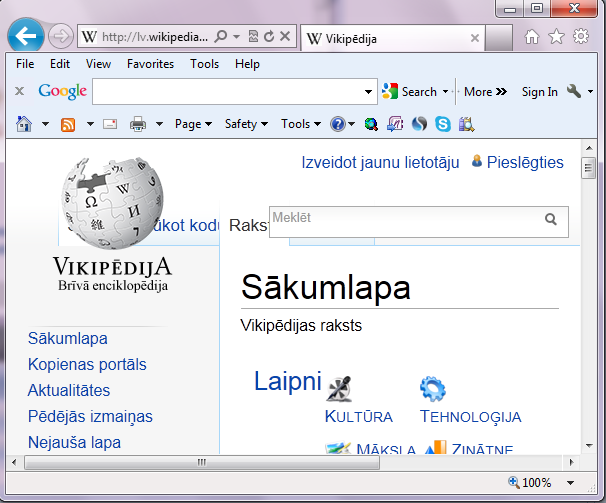Click the Read Mail envelope icon
Viewport: 606px width, 503px height.
tap(110, 124)
